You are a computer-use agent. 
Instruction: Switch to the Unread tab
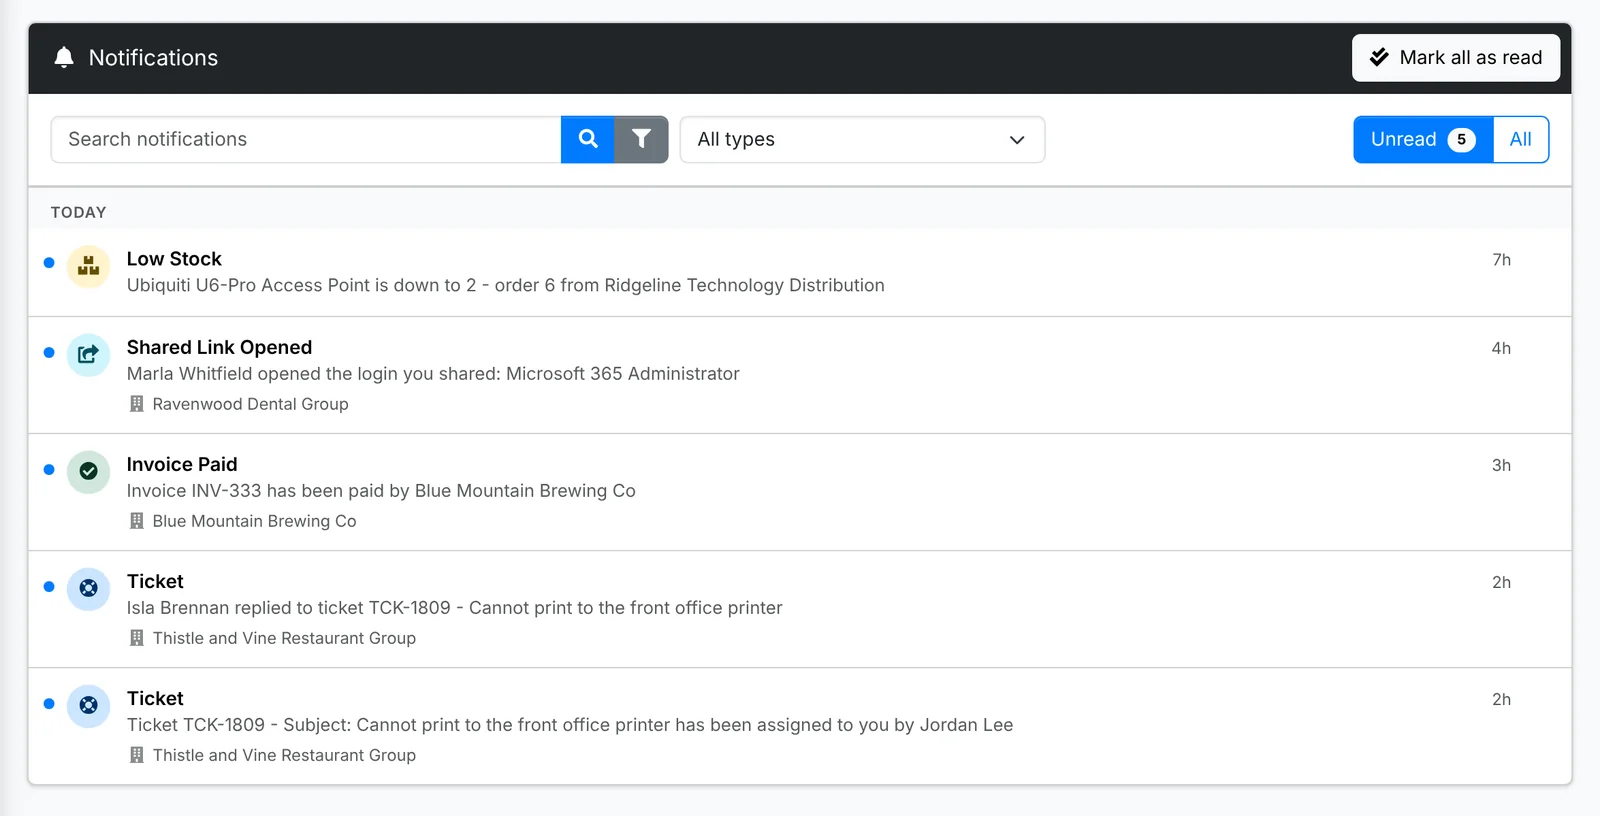pos(1423,139)
